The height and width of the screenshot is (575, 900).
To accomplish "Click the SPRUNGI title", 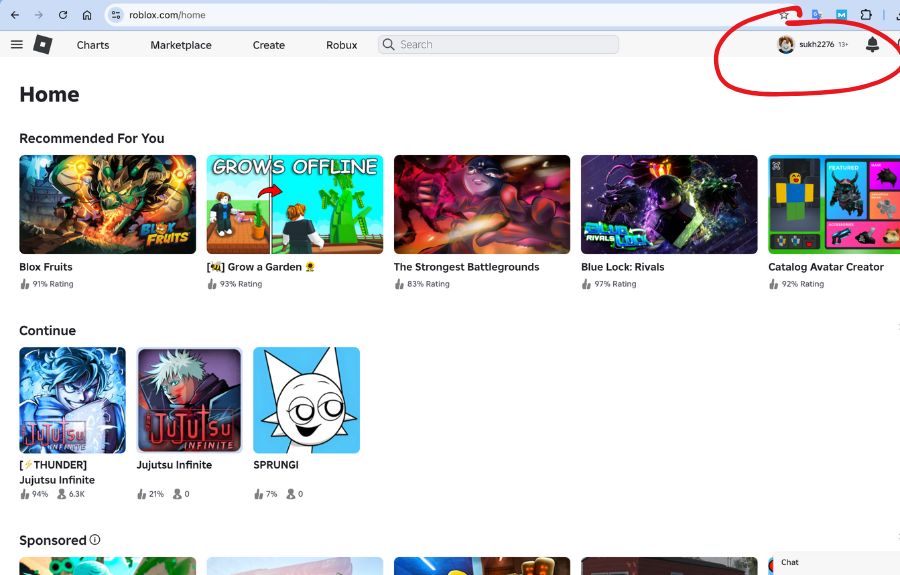I will (x=276, y=465).
